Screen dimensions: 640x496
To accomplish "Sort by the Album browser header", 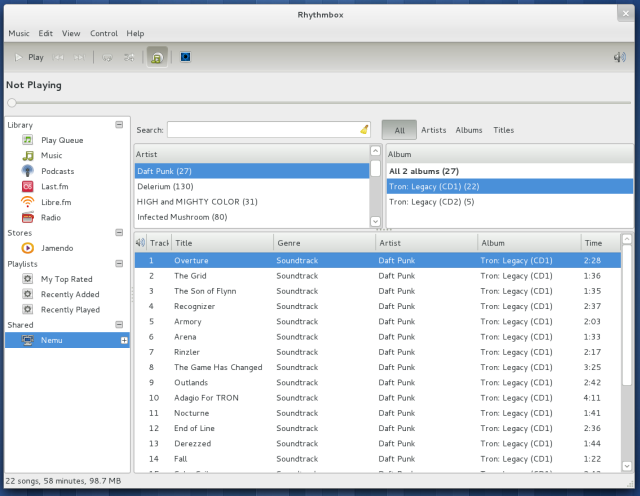I will 510,154.
